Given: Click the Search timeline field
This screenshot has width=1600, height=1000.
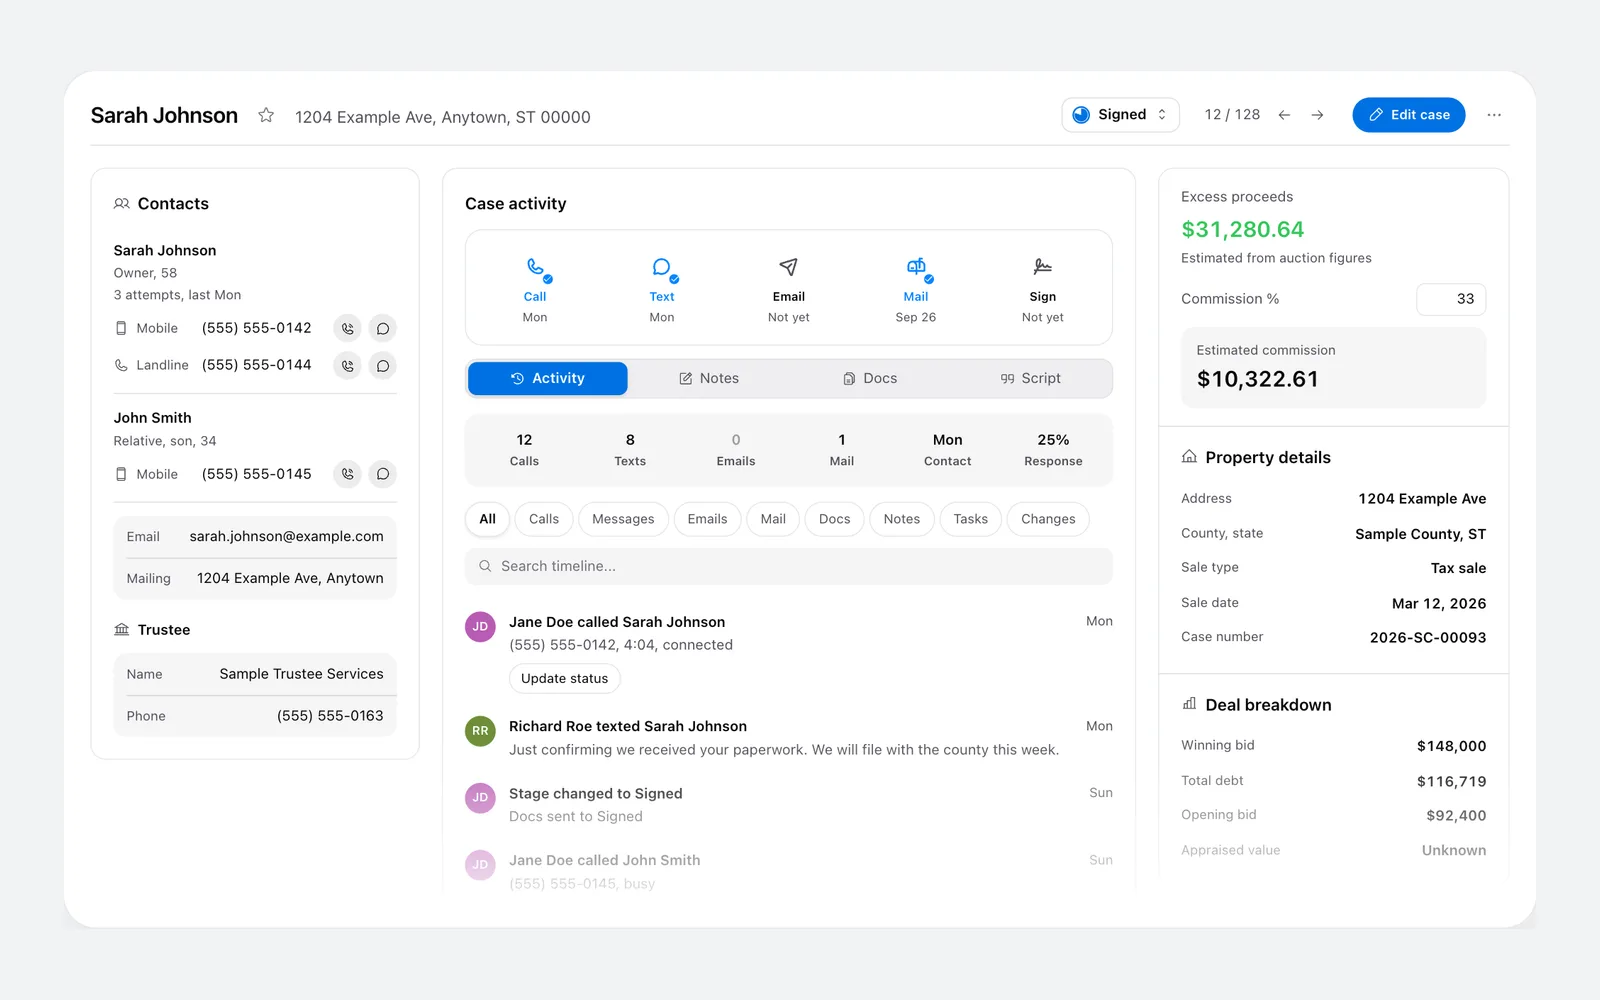Looking at the screenshot, I should [789, 566].
